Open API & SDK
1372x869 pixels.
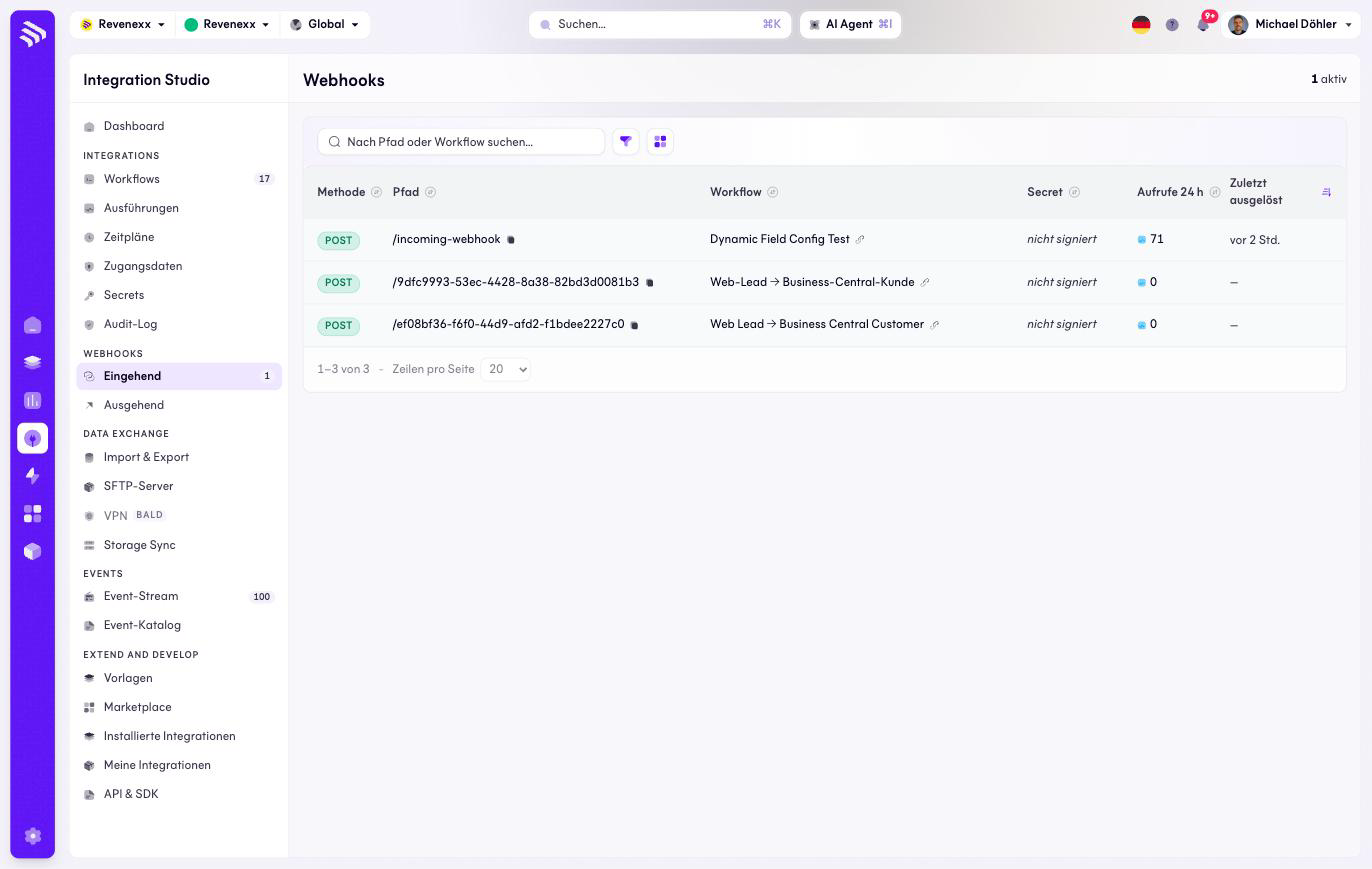[179, 794]
